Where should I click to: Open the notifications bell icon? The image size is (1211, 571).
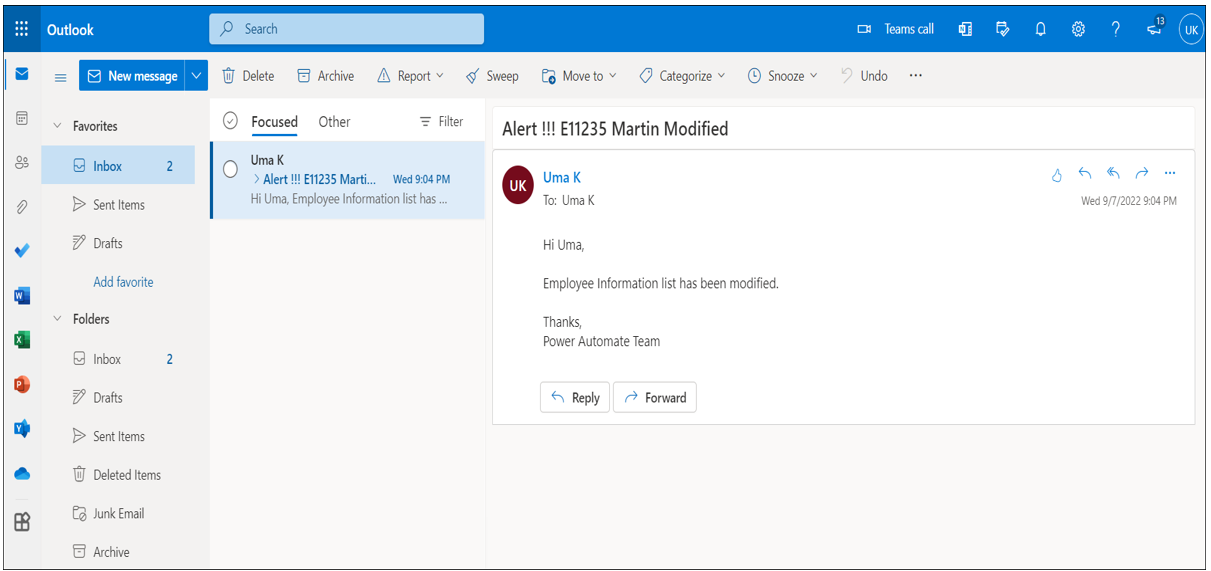pos(1041,29)
